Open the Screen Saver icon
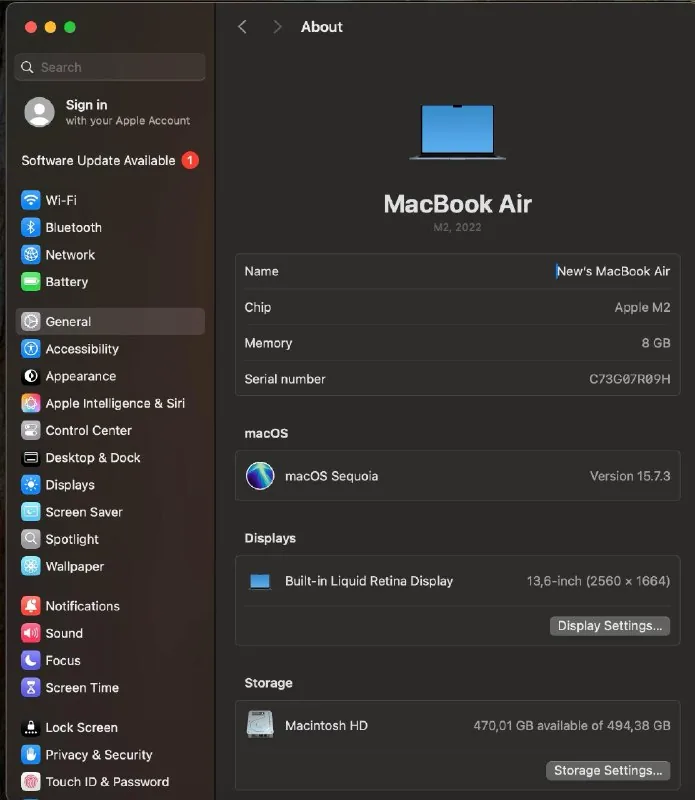 pos(31,512)
